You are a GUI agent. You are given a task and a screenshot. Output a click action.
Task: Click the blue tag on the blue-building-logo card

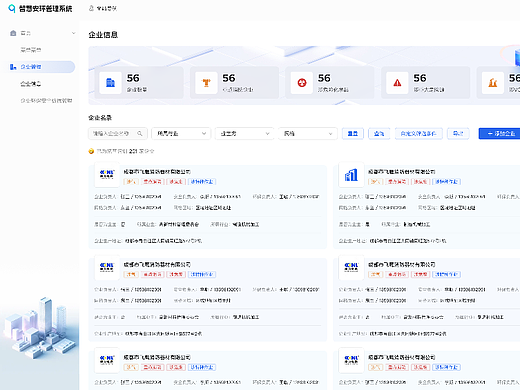click(447, 182)
